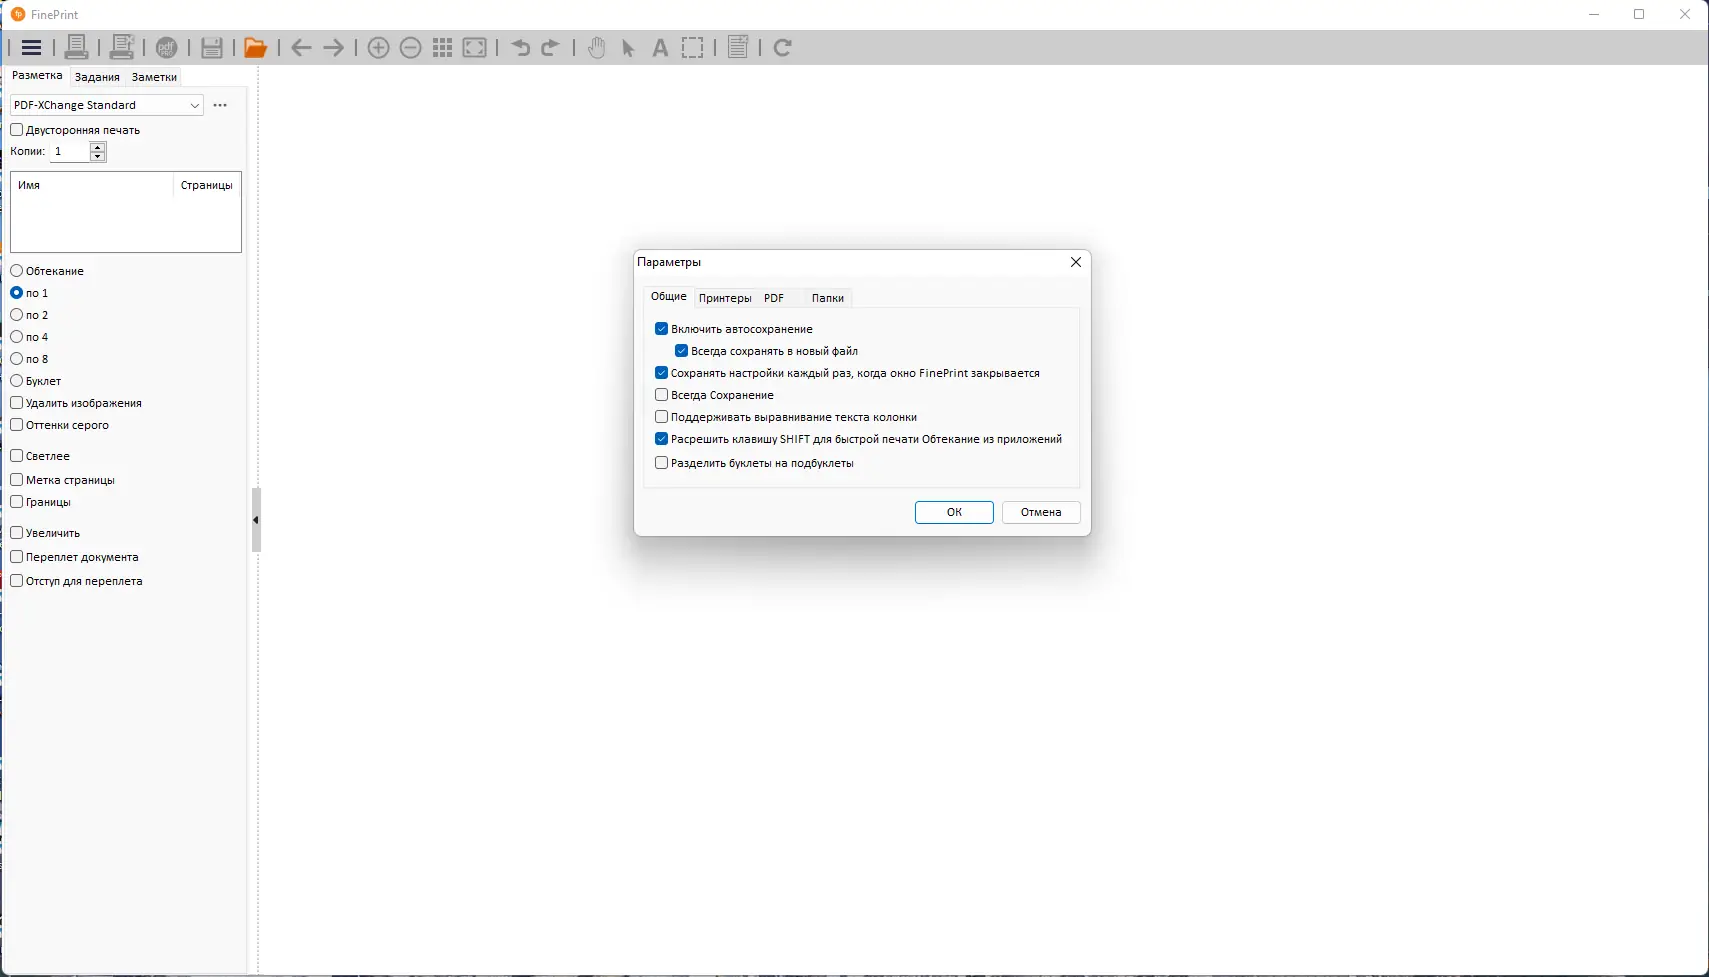Enable Двусторонняя печать checkbox
The width and height of the screenshot is (1709, 977).
[17, 129]
